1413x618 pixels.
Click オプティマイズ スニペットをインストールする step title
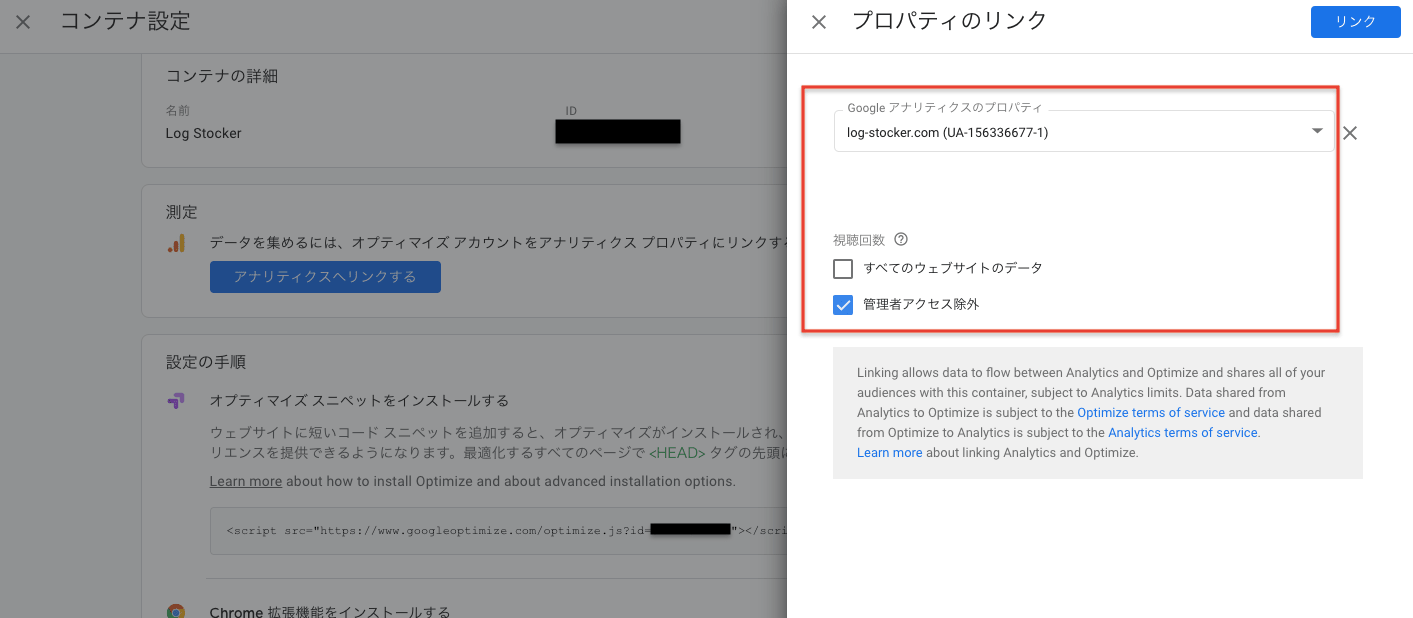359,401
